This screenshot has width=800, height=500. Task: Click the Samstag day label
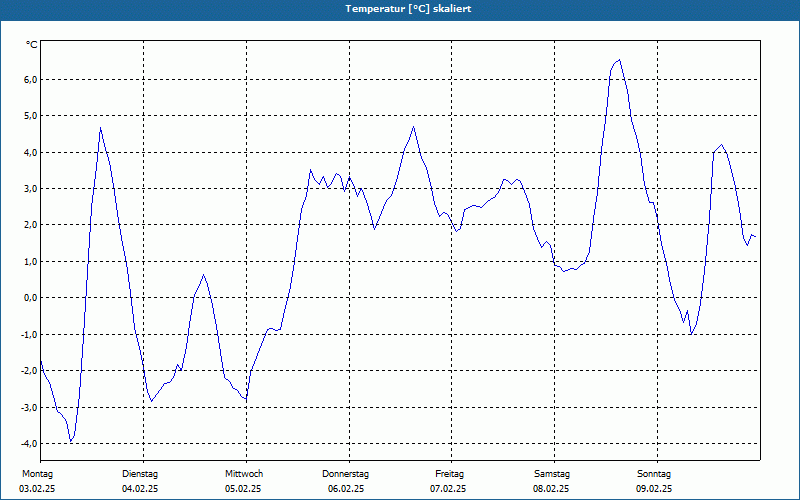click(552, 474)
